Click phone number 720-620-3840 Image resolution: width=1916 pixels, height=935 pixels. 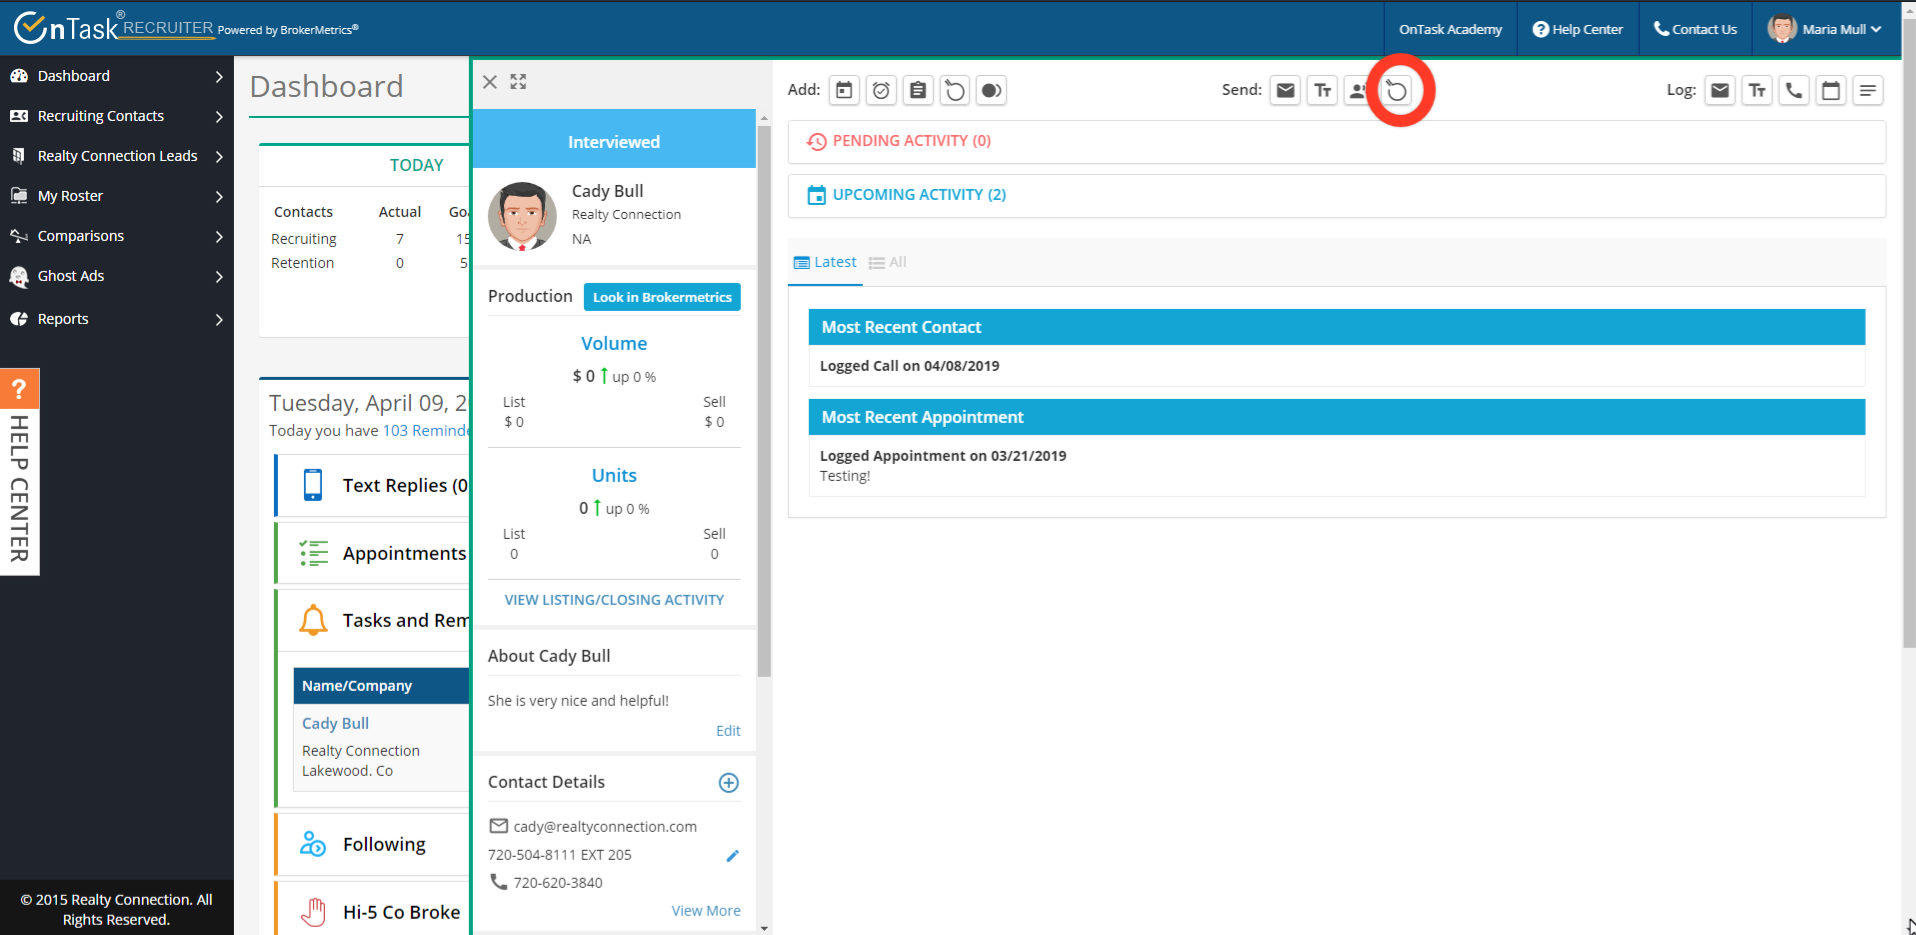point(558,883)
